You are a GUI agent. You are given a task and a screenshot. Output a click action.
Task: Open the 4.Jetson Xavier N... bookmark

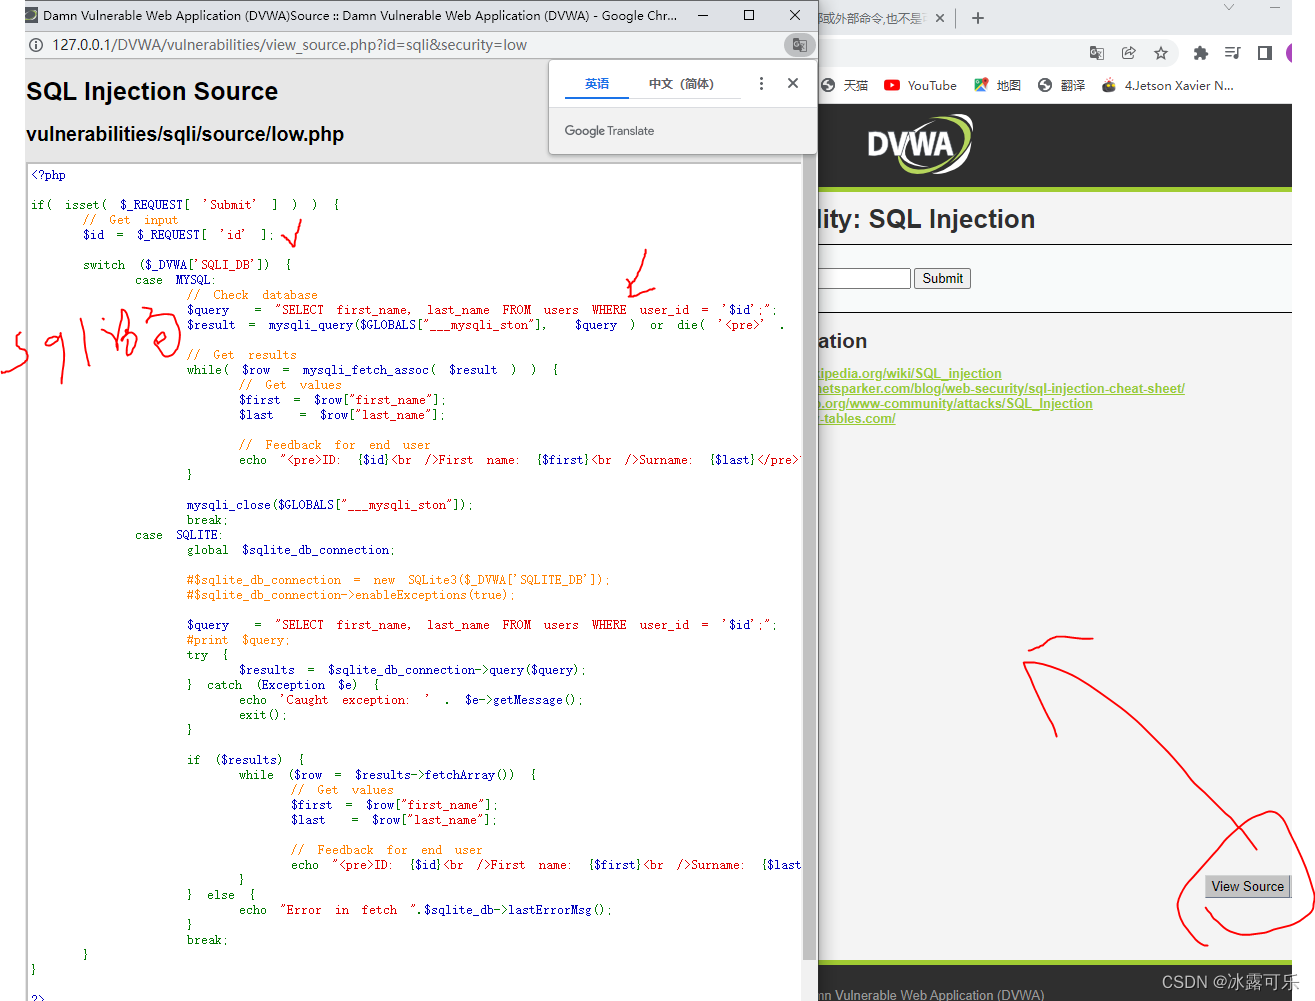click(x=1167, y=86)
